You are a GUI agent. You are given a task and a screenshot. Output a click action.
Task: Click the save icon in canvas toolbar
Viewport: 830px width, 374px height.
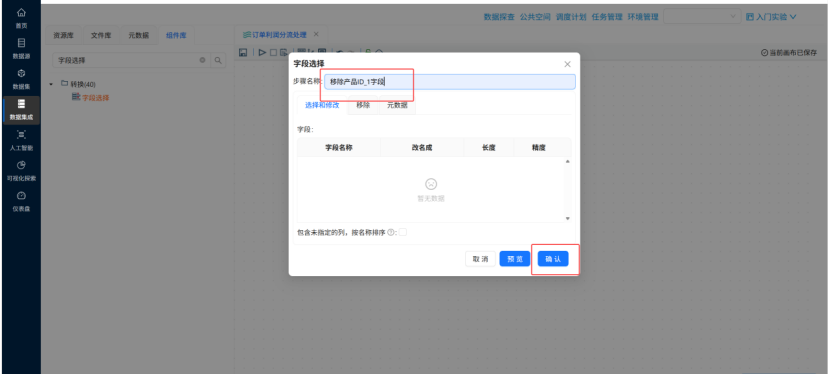click(x=243, y=52)
